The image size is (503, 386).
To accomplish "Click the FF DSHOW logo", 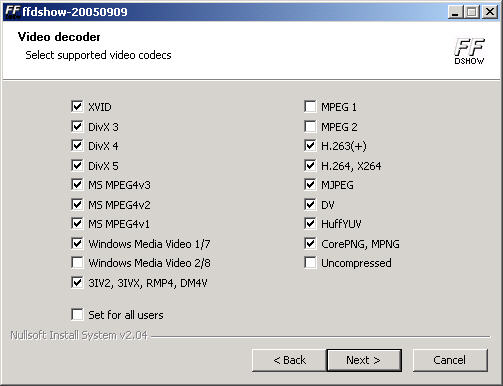I will 469,51.
